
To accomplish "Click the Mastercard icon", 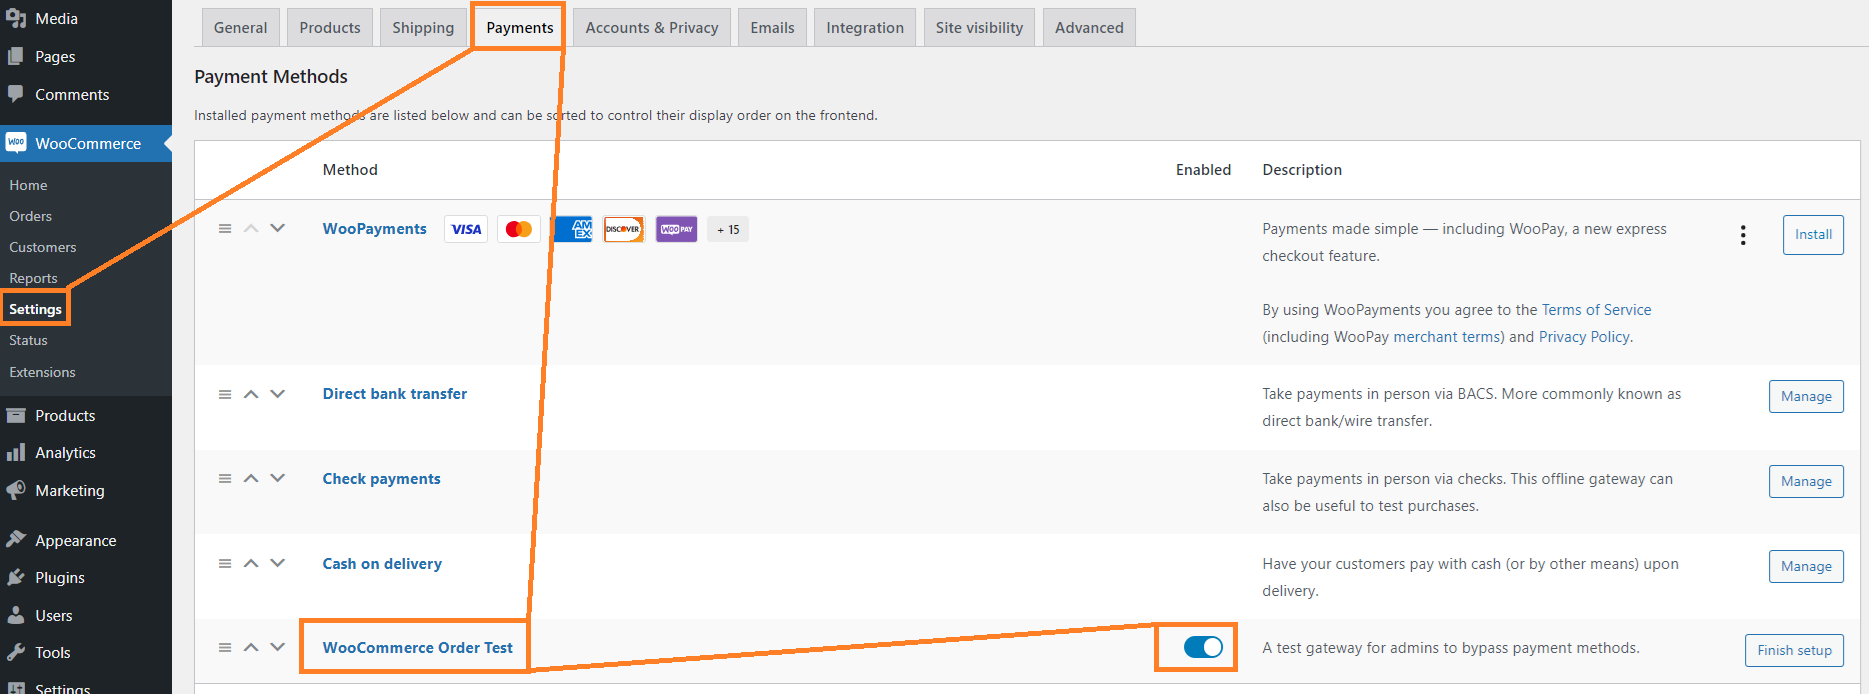I will [x=519, y=229].
